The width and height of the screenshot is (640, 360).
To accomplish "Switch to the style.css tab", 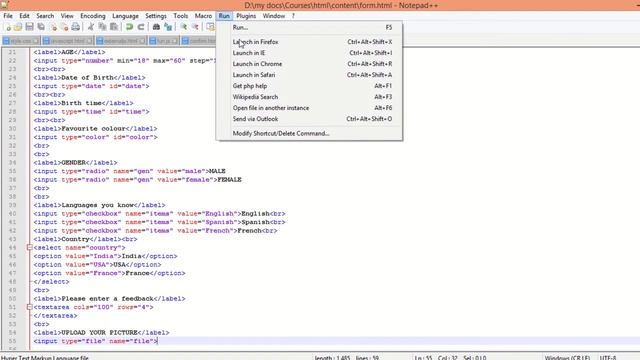I will coord(20,41).
